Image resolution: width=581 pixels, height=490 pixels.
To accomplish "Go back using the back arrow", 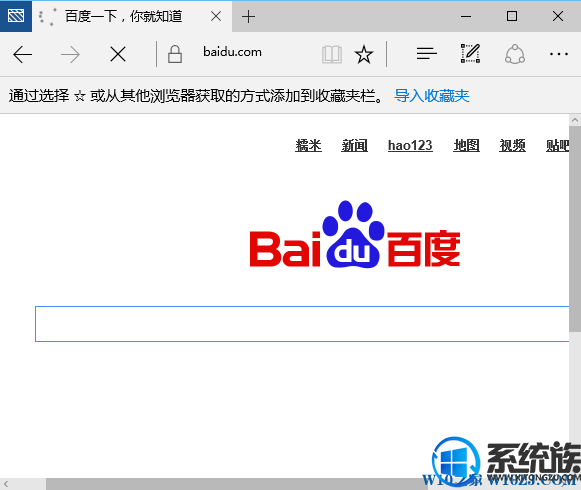I will [x=23, y=54].
